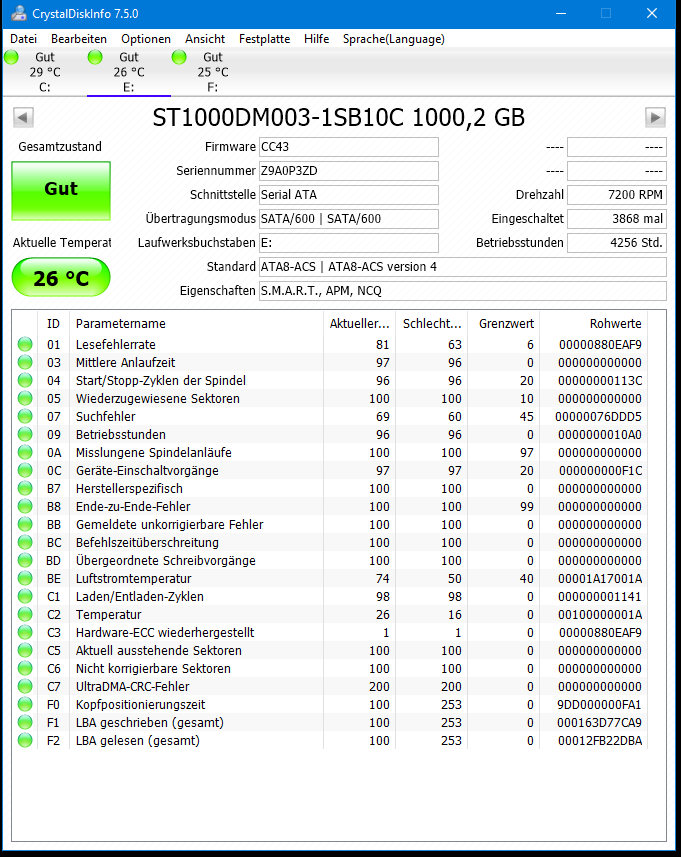Select the Misslungene Spindelanläufe row

coord(330,453)
